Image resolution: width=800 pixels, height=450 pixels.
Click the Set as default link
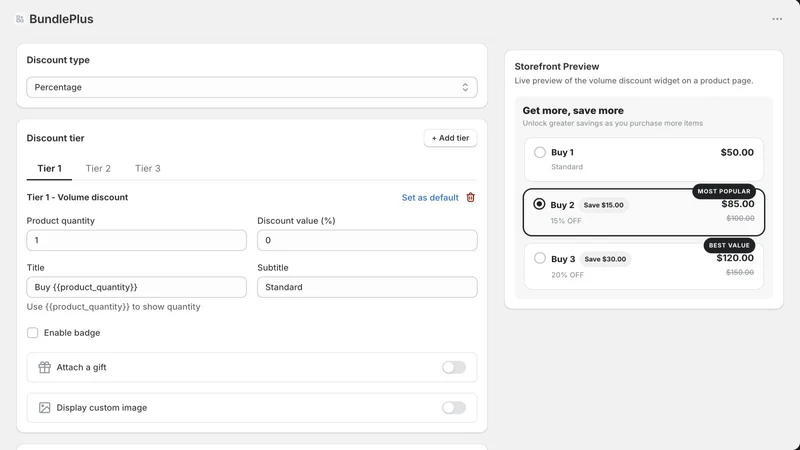[430, 197]
